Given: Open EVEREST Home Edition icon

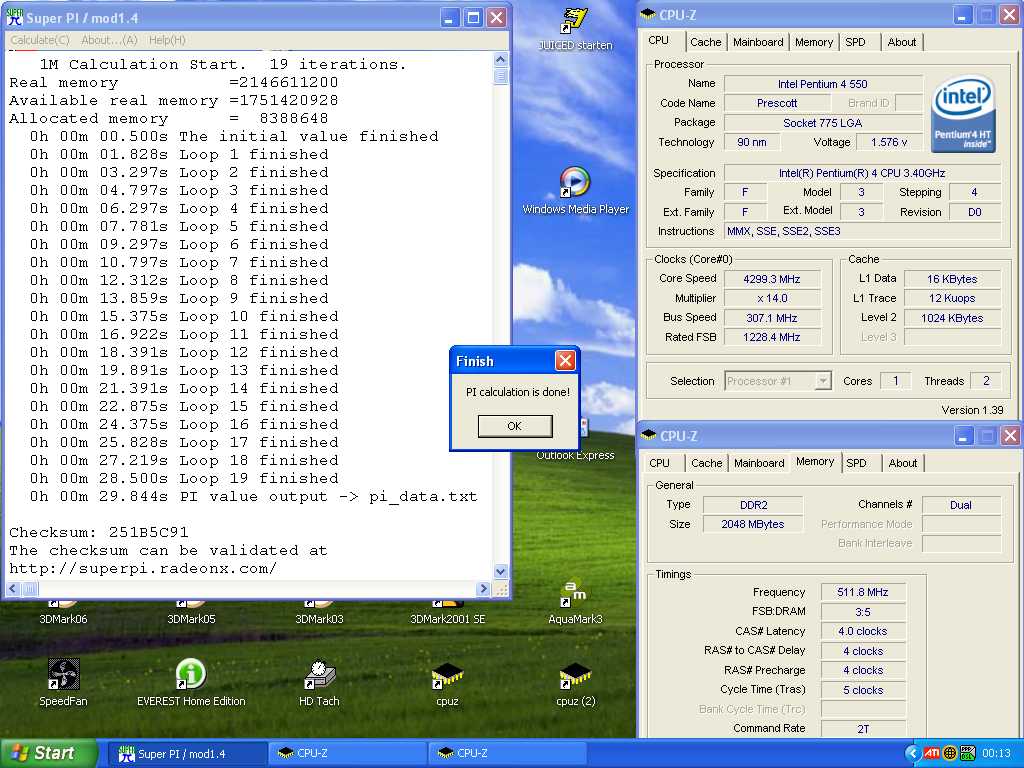Looking at the screenshot, I should click(x=191, y=682).
